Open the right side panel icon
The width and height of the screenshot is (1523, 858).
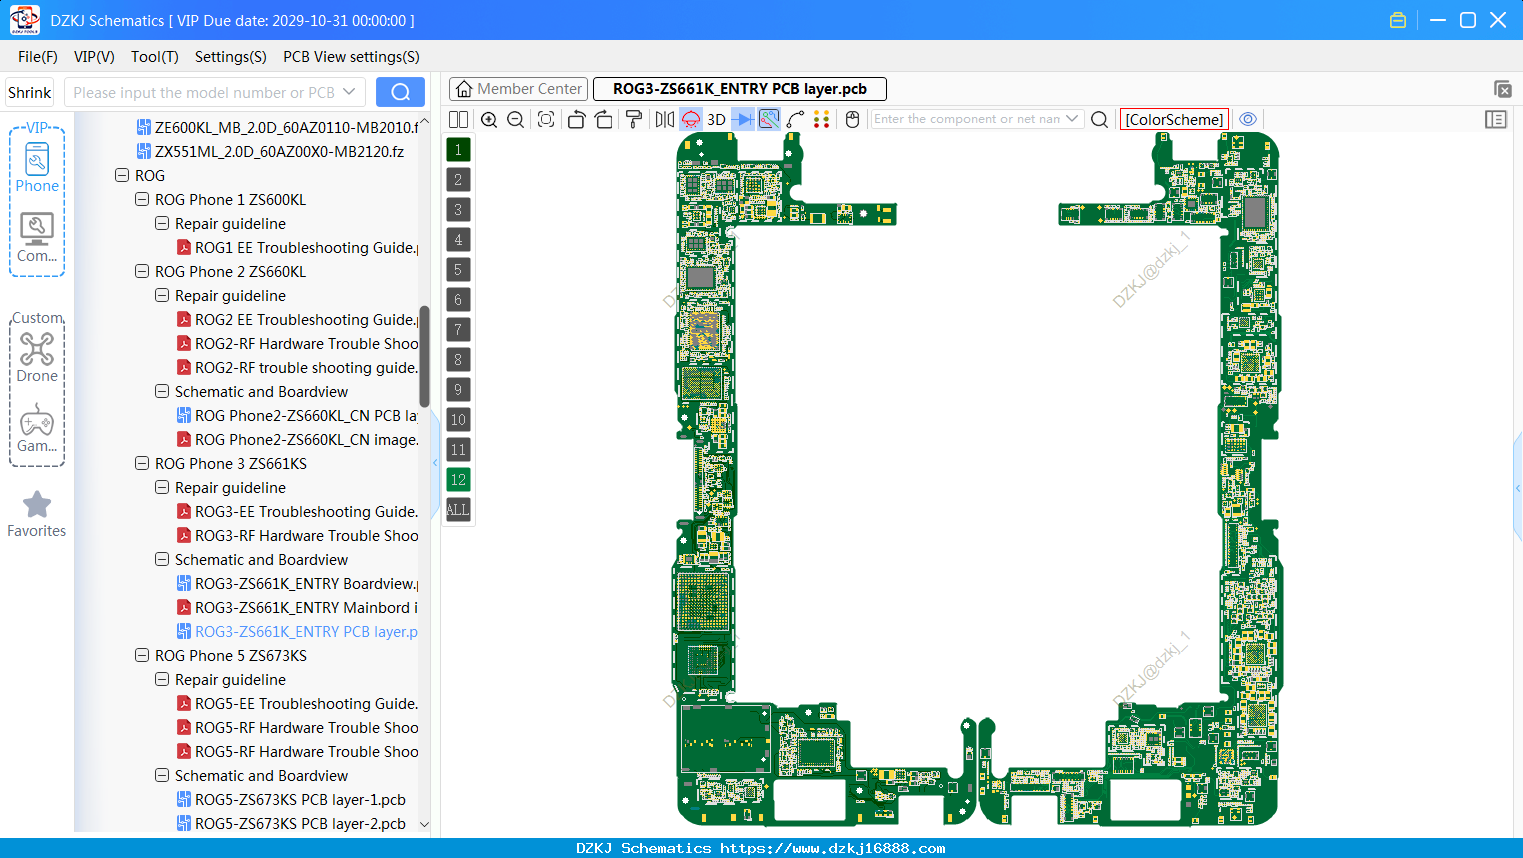click(x=1496, y=119)
